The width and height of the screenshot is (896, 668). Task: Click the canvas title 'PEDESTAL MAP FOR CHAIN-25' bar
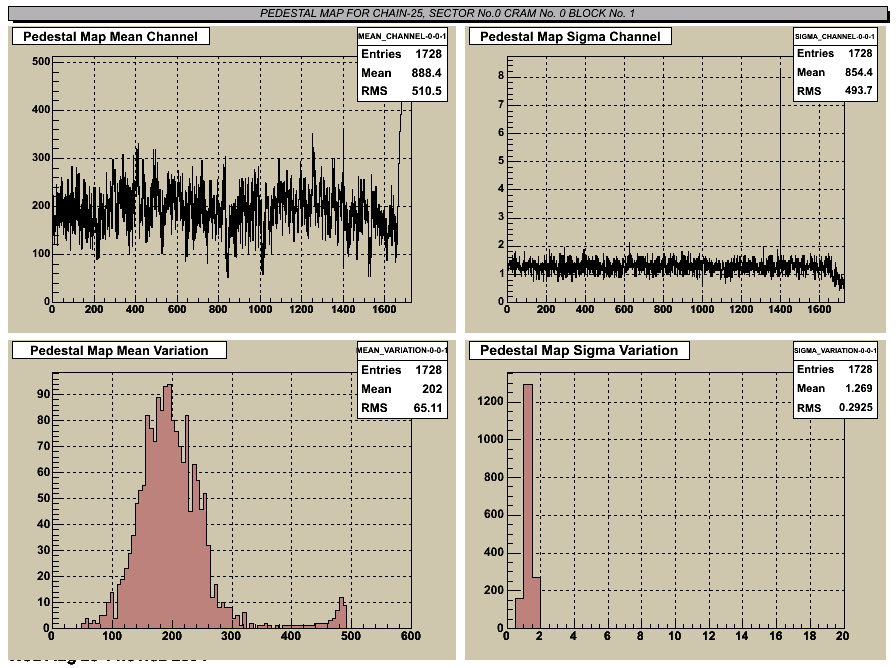pyautogui.click(x=447, y=13)
